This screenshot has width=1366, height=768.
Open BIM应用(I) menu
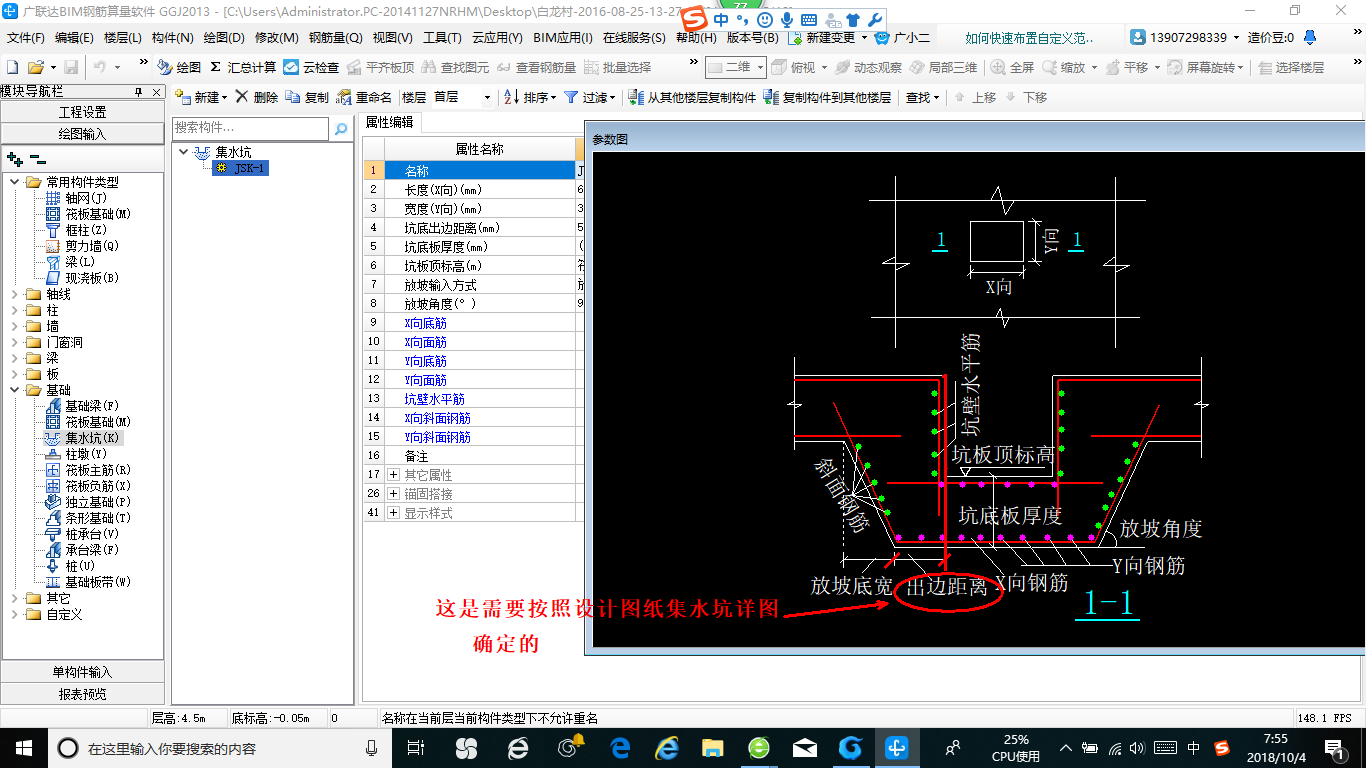pos(564,38)
